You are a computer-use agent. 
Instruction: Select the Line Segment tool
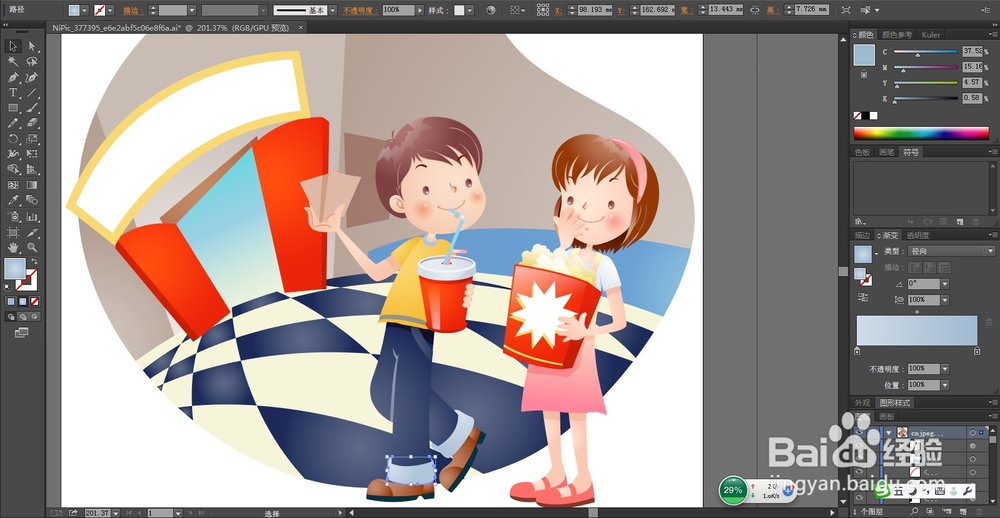tap(32, 92)
